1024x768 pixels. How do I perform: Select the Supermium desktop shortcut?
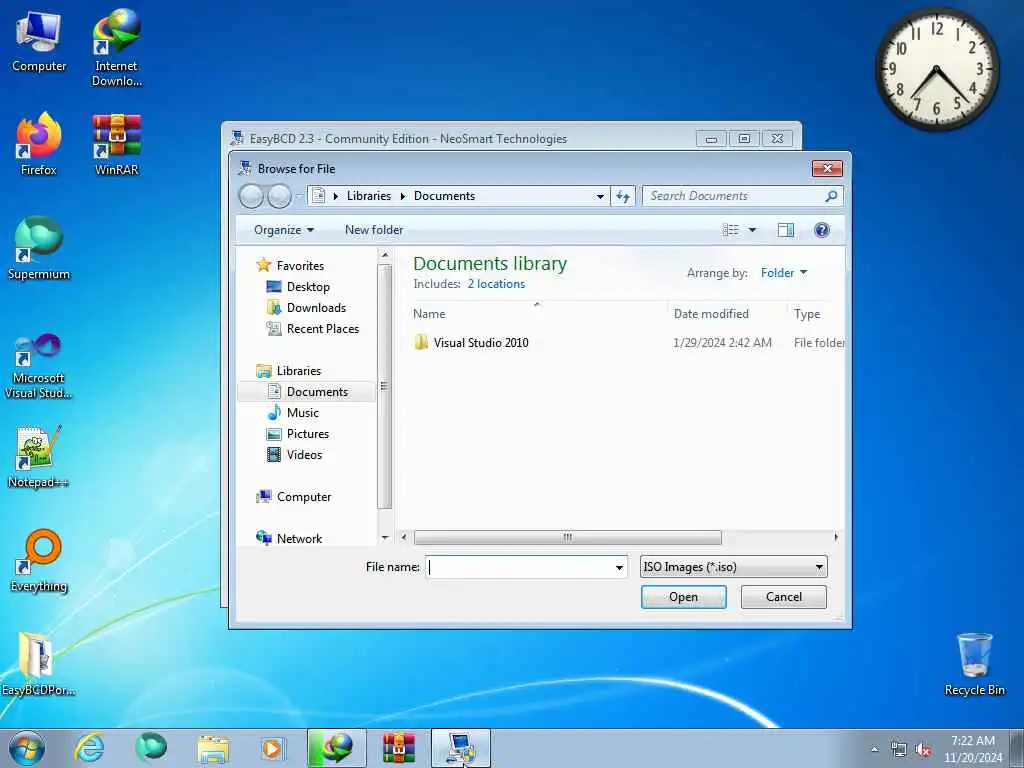(x=39, y=248)
